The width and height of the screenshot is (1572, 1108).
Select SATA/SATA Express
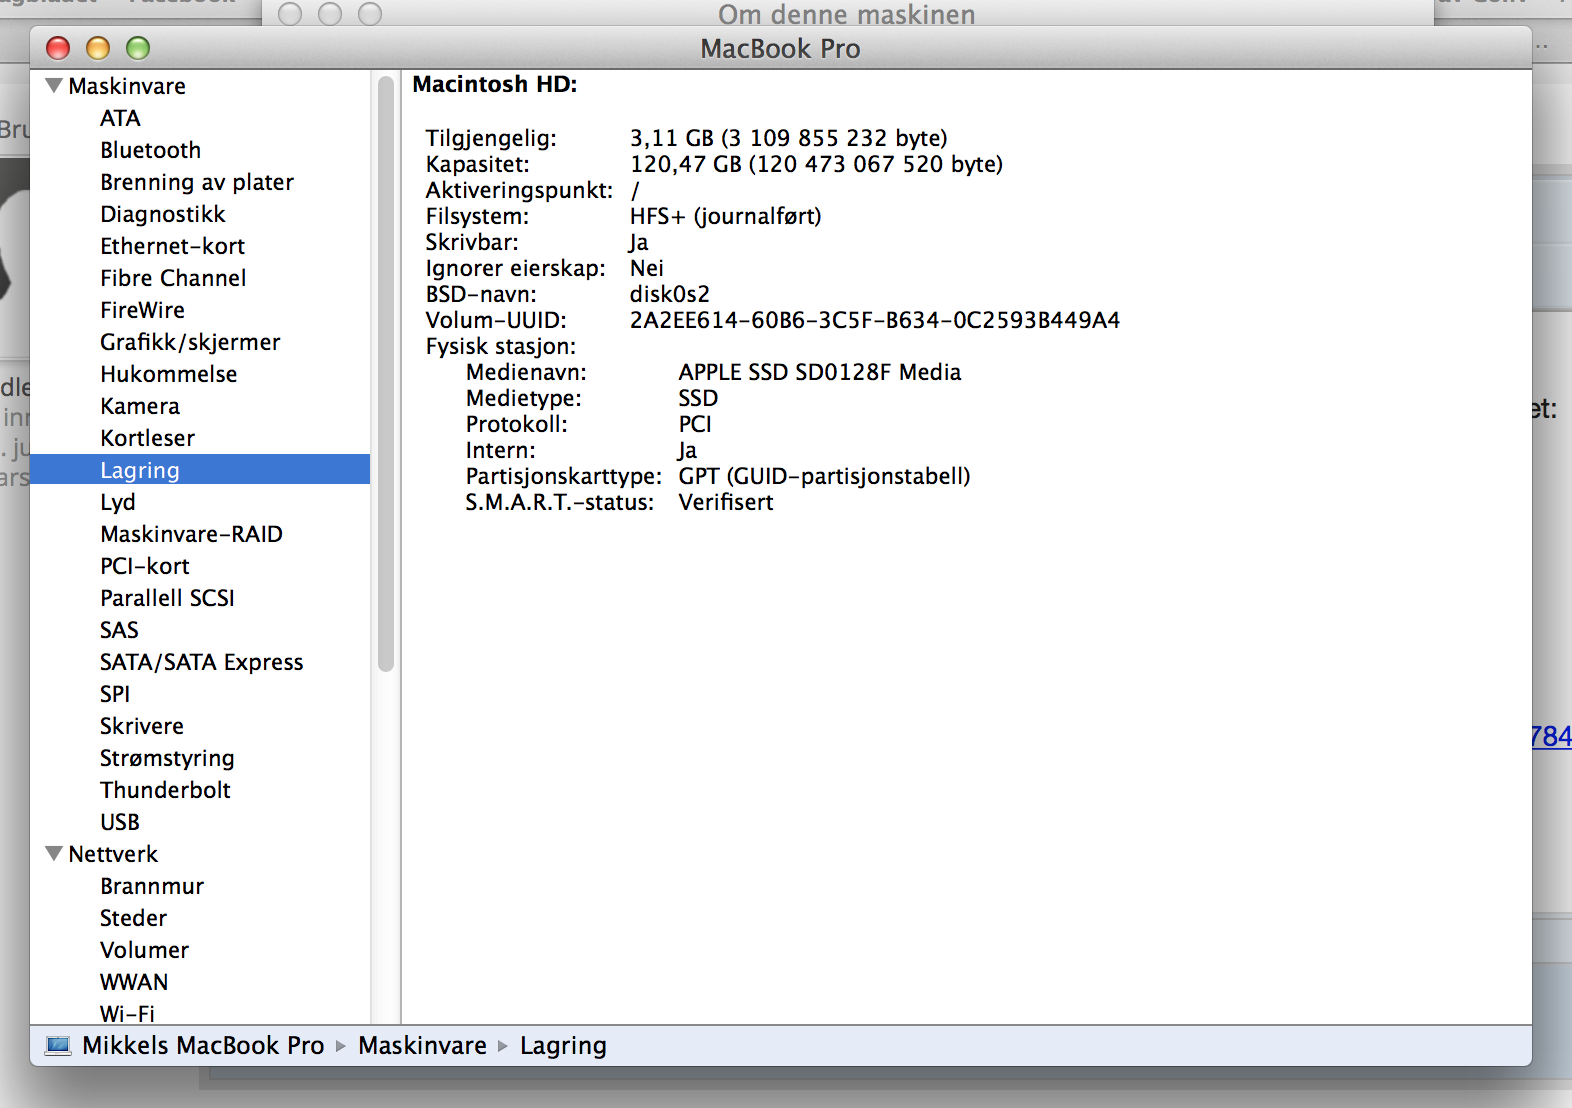(201, 662)
